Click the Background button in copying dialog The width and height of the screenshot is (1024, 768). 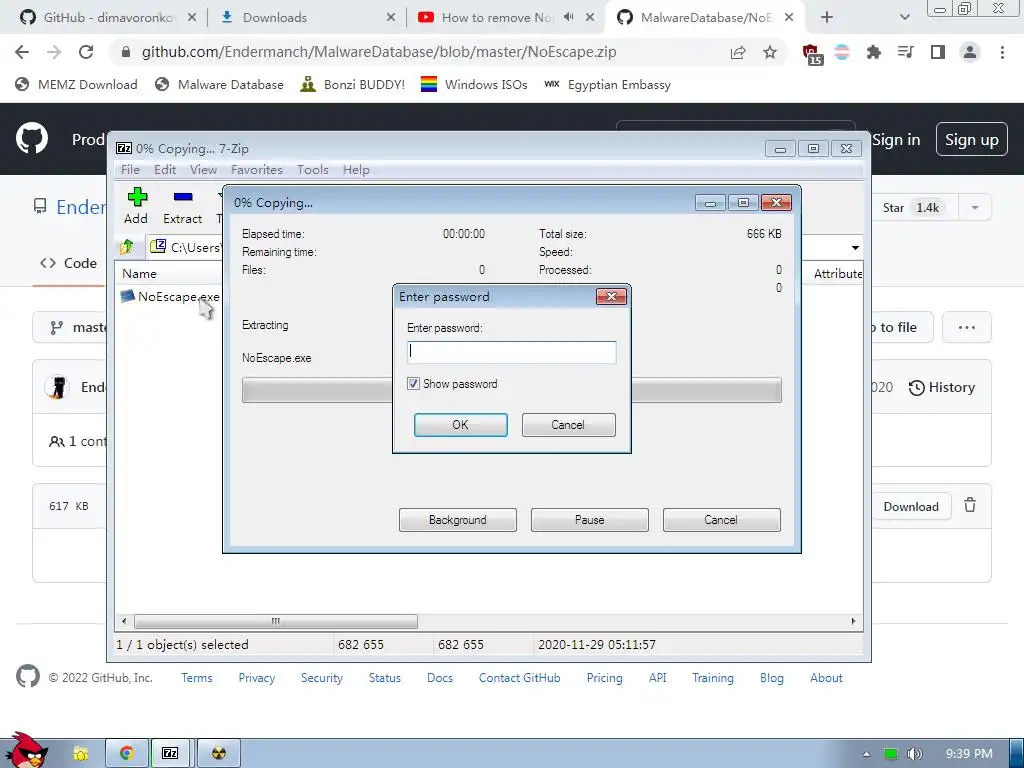(458, 520)
